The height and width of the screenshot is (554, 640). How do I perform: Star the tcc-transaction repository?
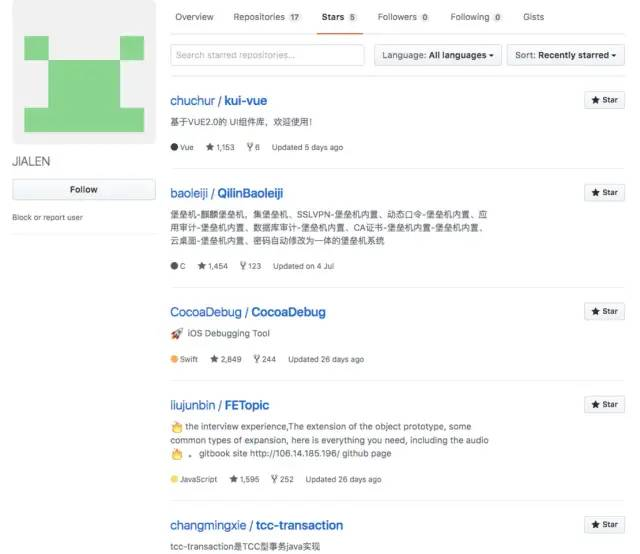click(x=604, y=524)
